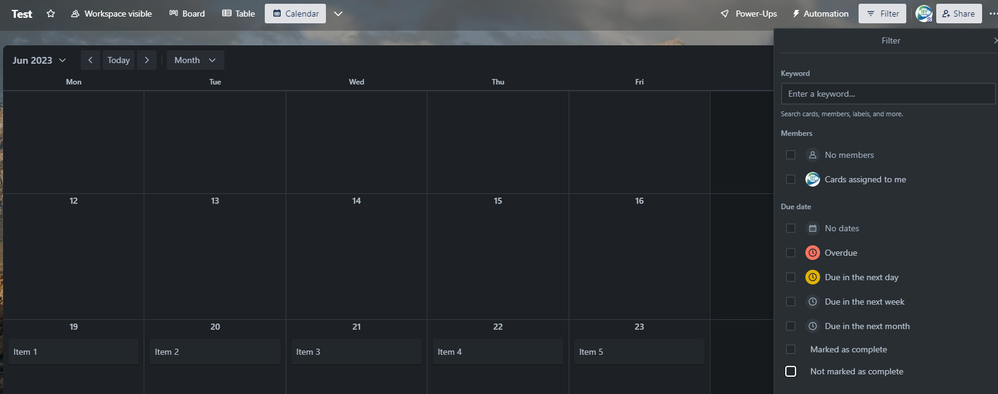Click the Not marked as complete label

click(x=856, y=371)
